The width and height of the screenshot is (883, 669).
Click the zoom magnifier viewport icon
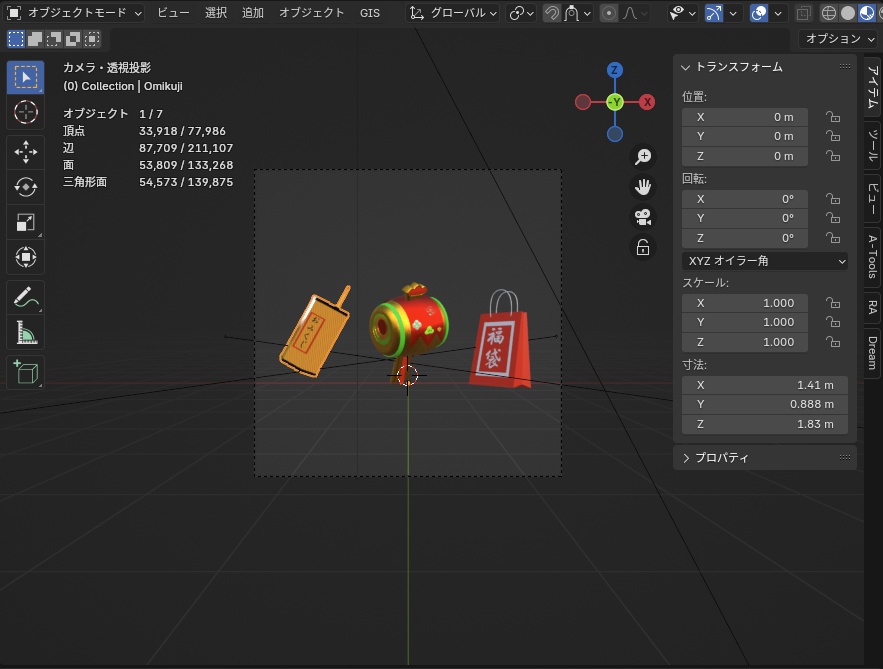coord(643,157)
